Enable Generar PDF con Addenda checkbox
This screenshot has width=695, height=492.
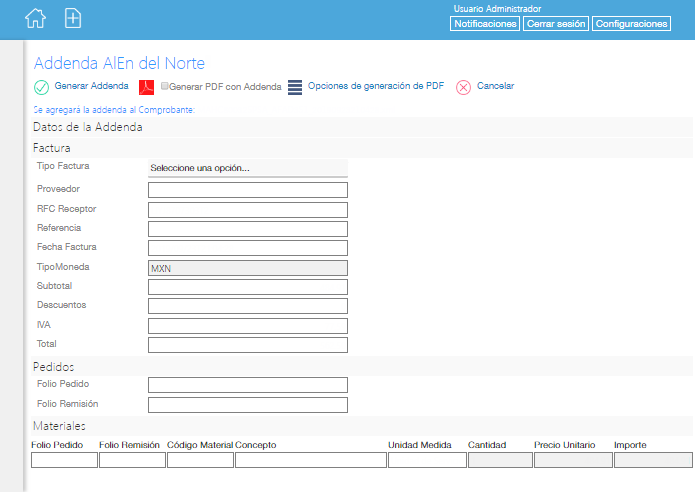(164, 86)
